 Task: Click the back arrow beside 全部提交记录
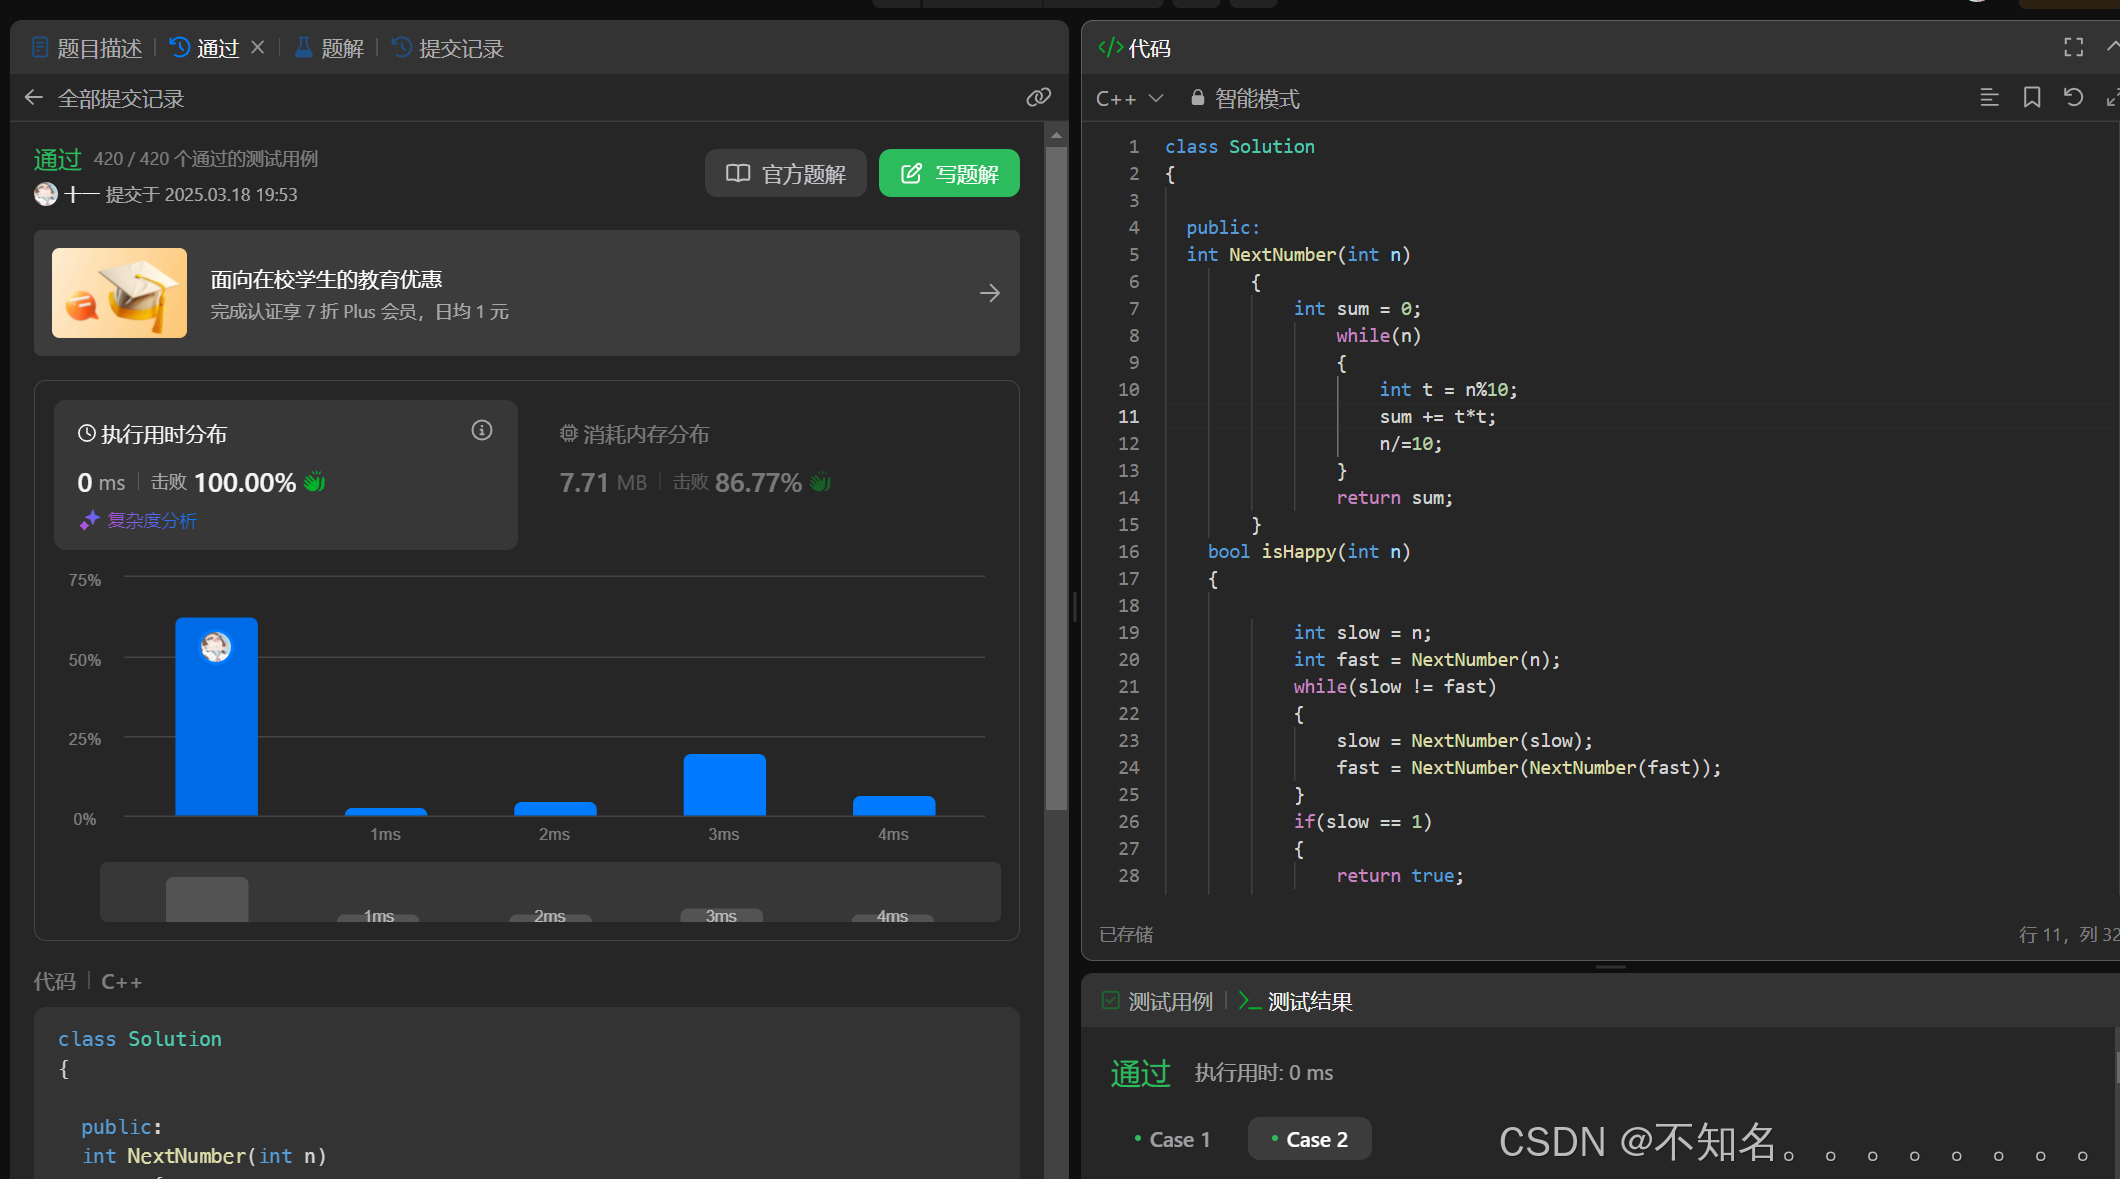(x=34, y=98)
